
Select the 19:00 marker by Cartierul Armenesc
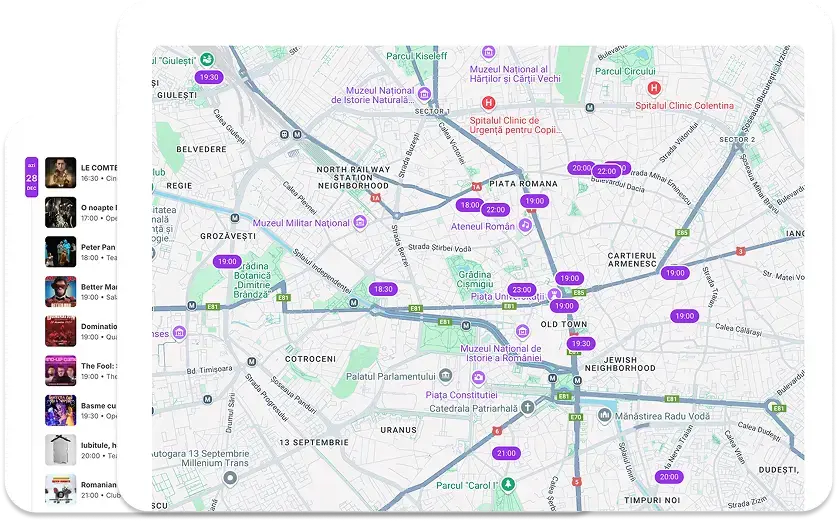(675, 273)
